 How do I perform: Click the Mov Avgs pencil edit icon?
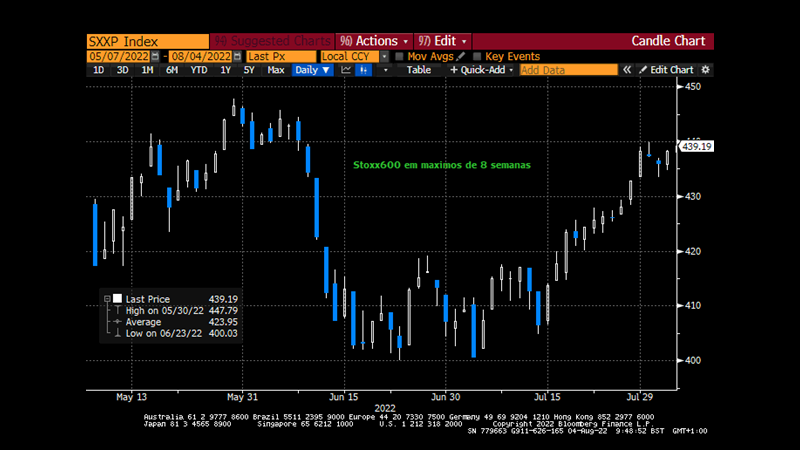[461, 57]
